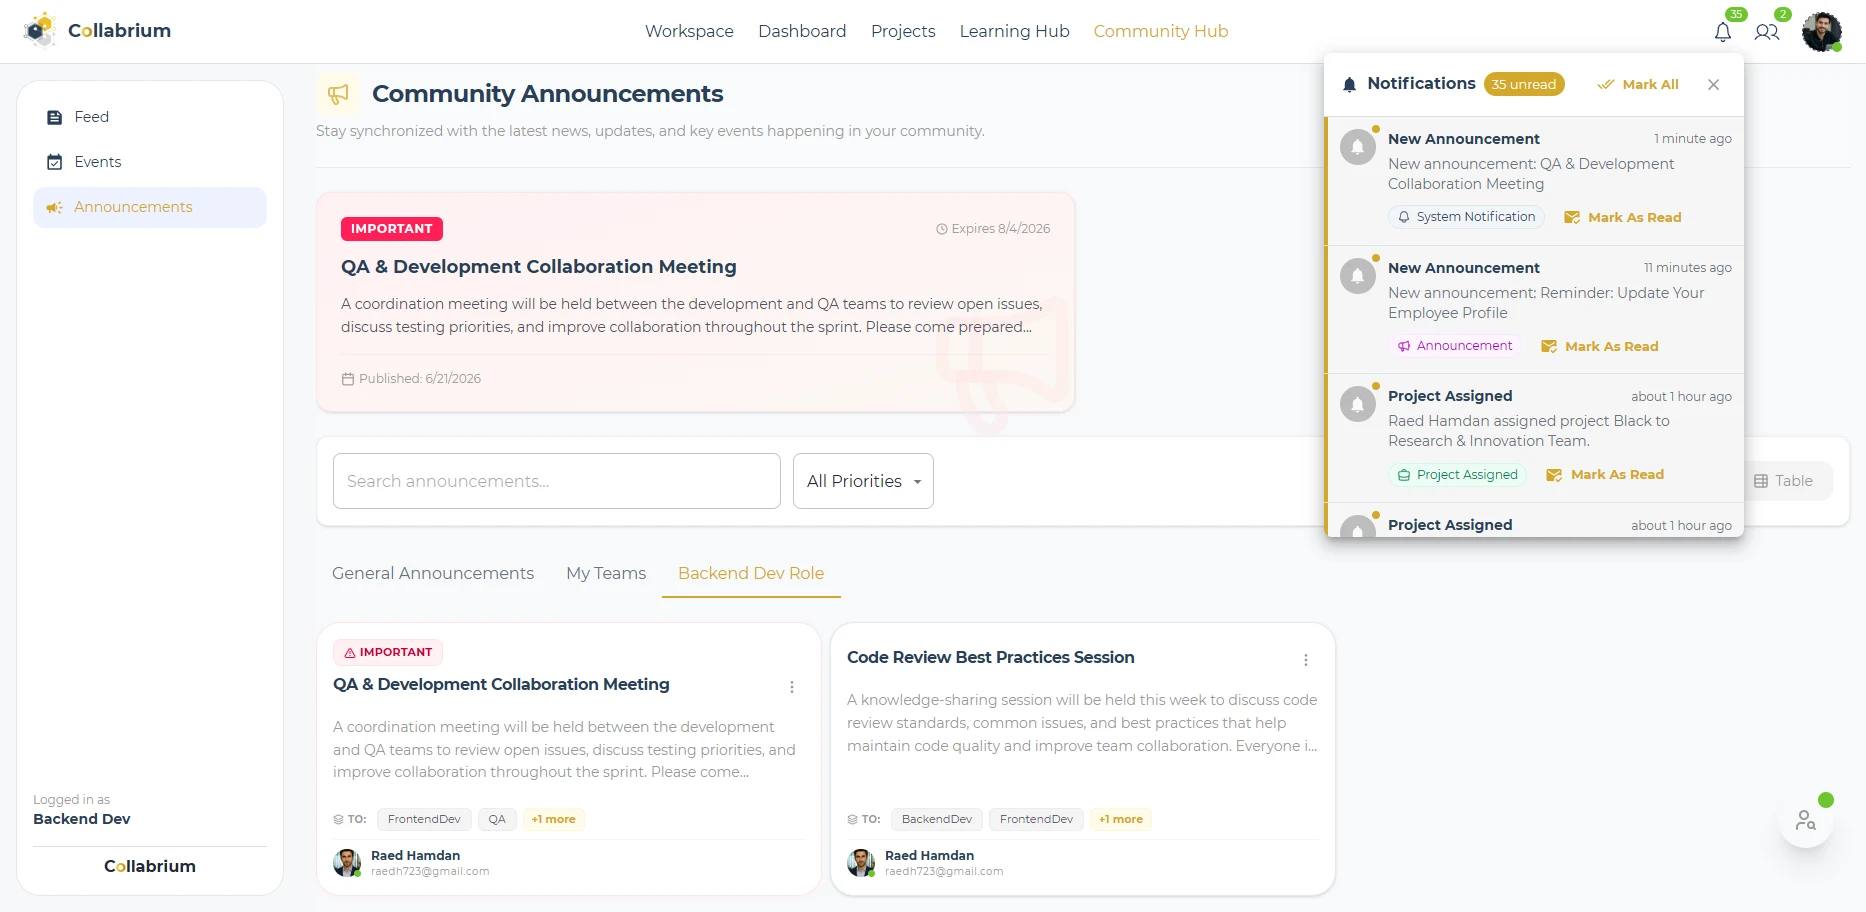Open the My Teams tab
The image size is (1866, 912).
point(606,573)
